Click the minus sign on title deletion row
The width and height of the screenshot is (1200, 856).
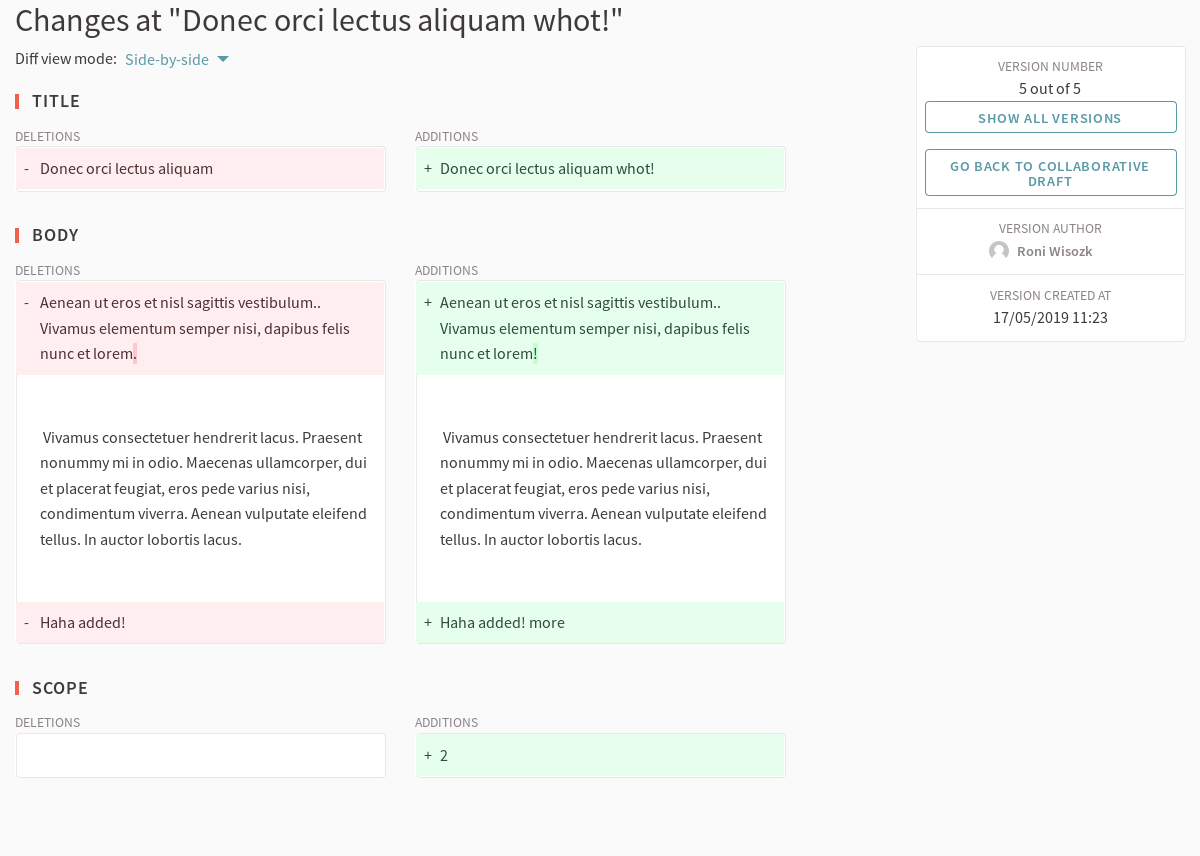pyautogui.click(x=26, y=168)
